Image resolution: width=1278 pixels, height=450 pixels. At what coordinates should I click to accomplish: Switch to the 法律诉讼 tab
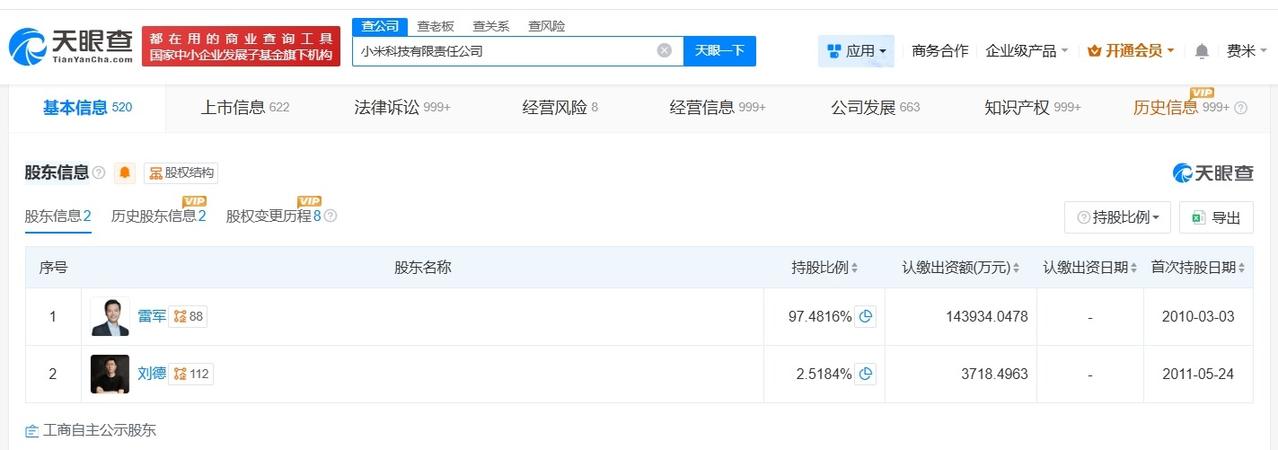click(402, 107)
